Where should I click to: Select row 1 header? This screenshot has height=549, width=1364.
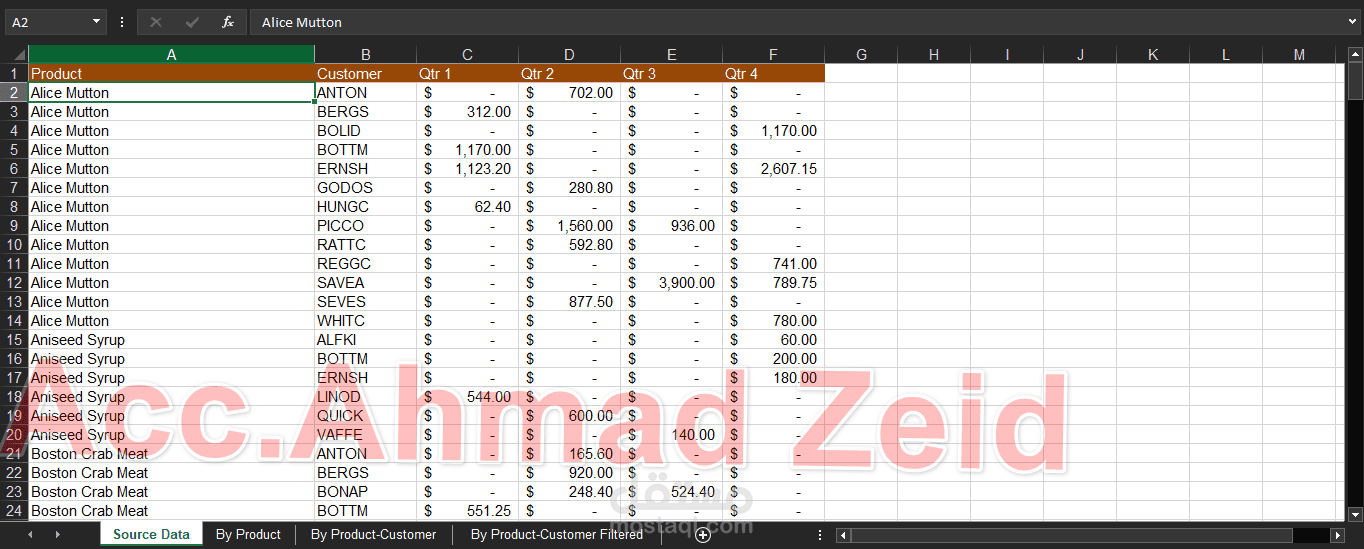coord(14,74)
